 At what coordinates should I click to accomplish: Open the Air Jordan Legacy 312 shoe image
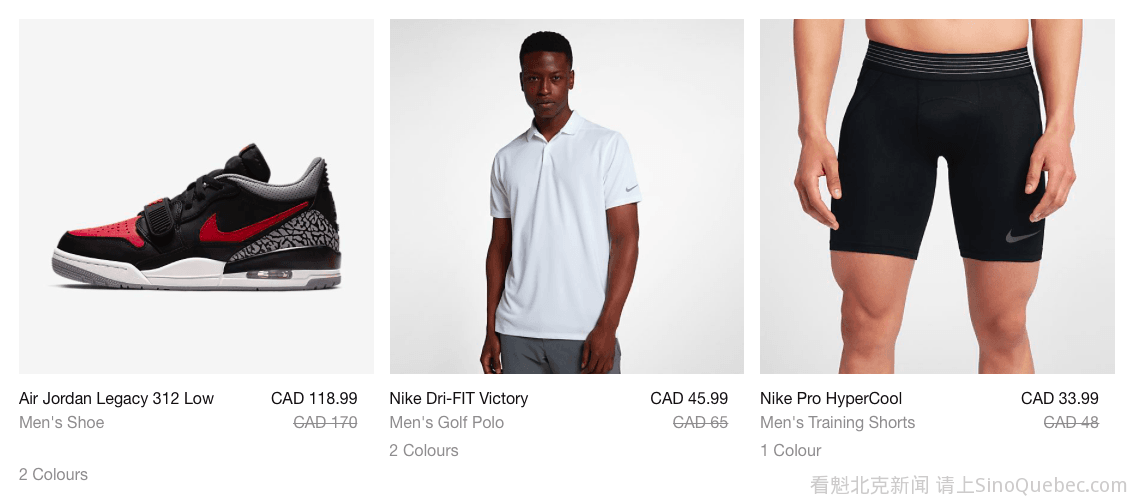196,197
